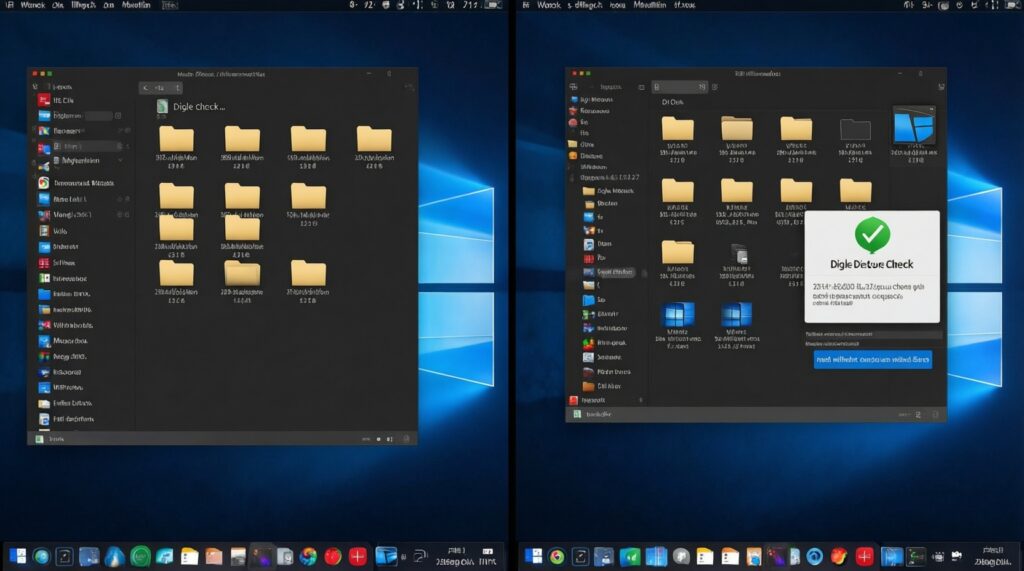
Task: Click the back arrow in left window toolbar
Action: tap(146, 88)
